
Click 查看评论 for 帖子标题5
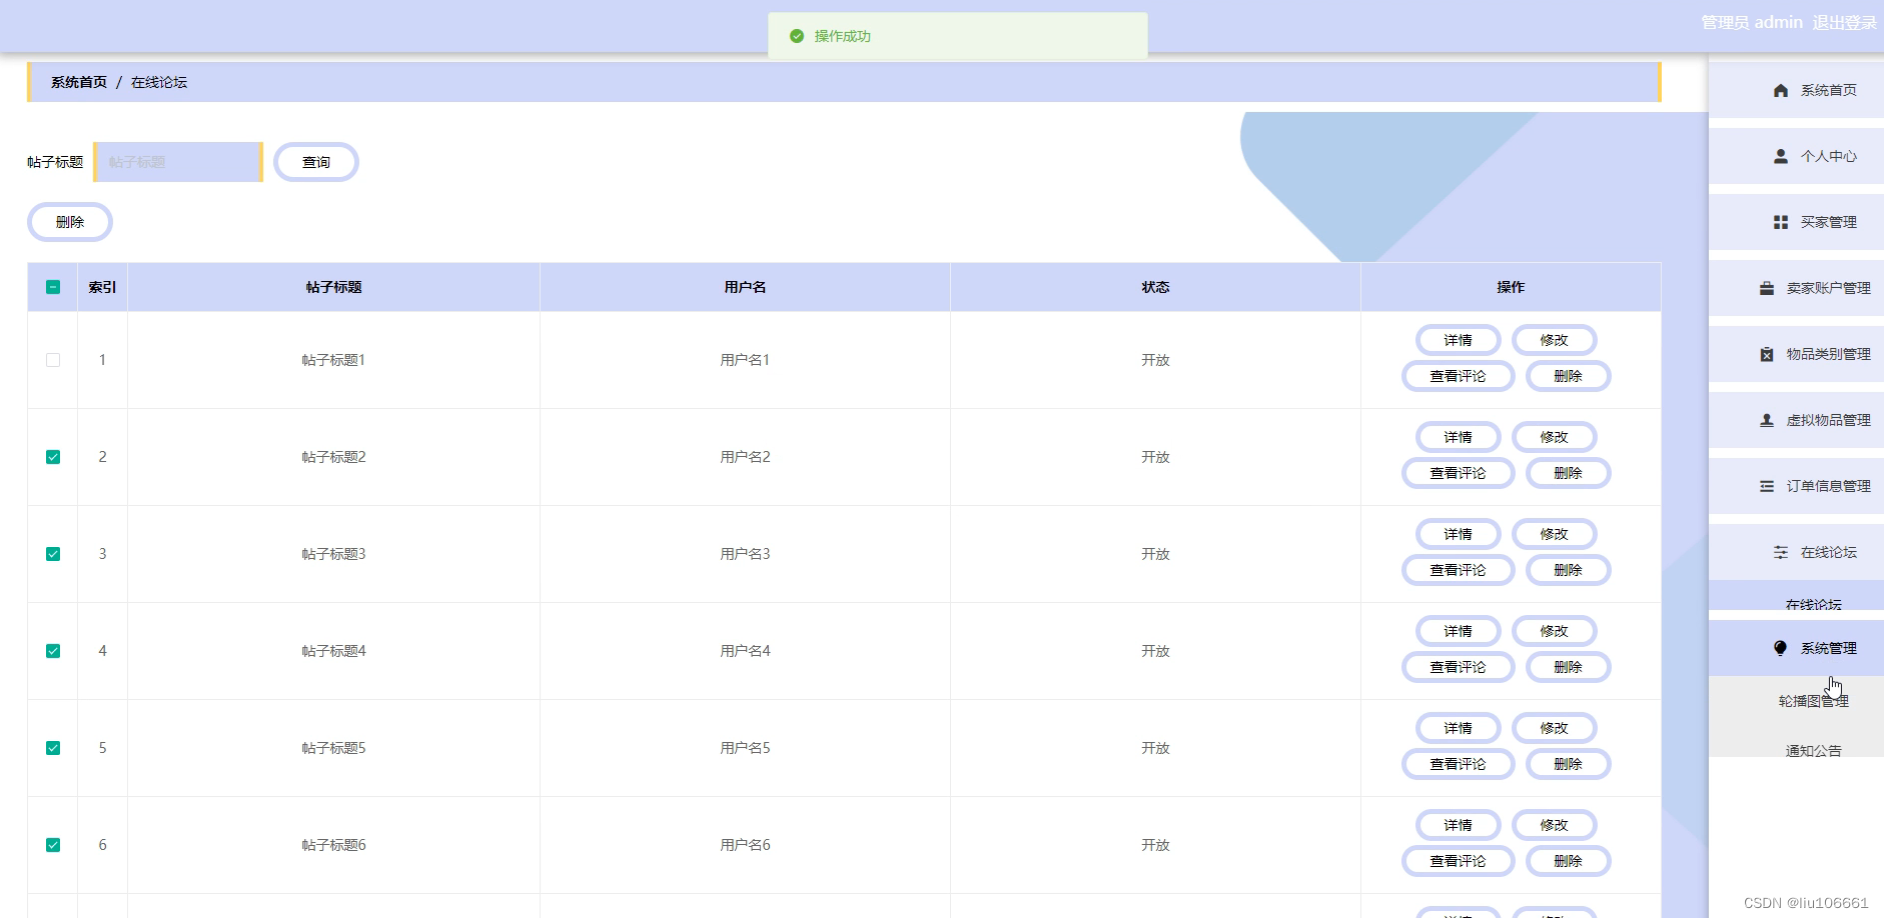[1458, 764]
